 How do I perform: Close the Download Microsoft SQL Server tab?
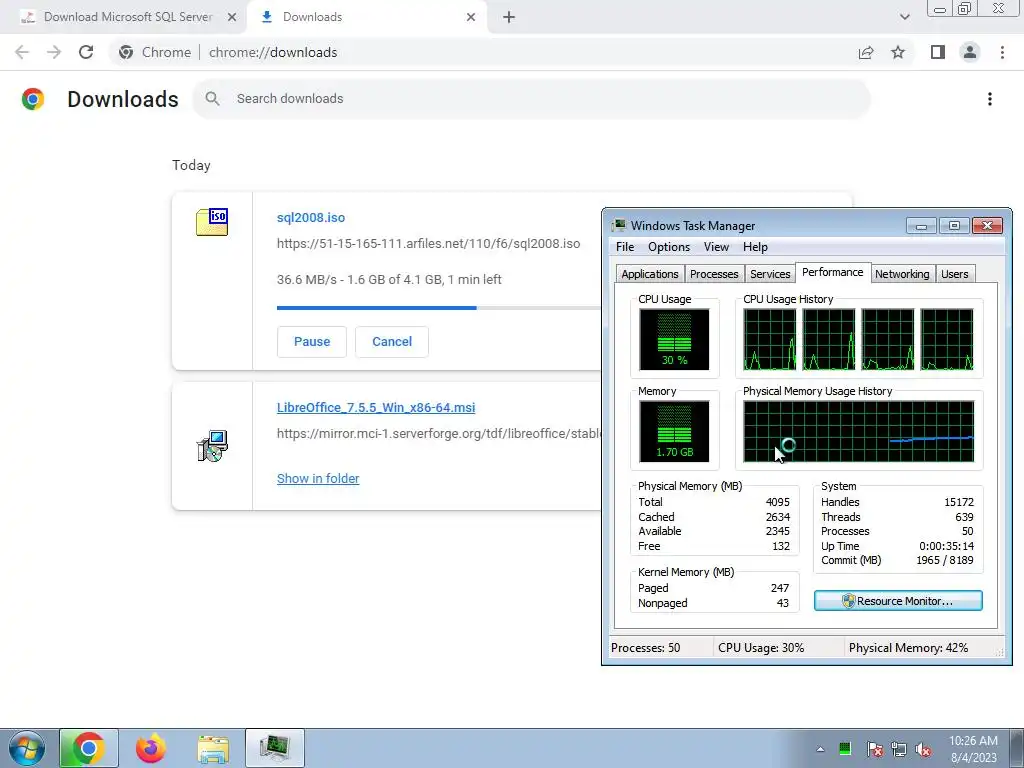(232, 17)
